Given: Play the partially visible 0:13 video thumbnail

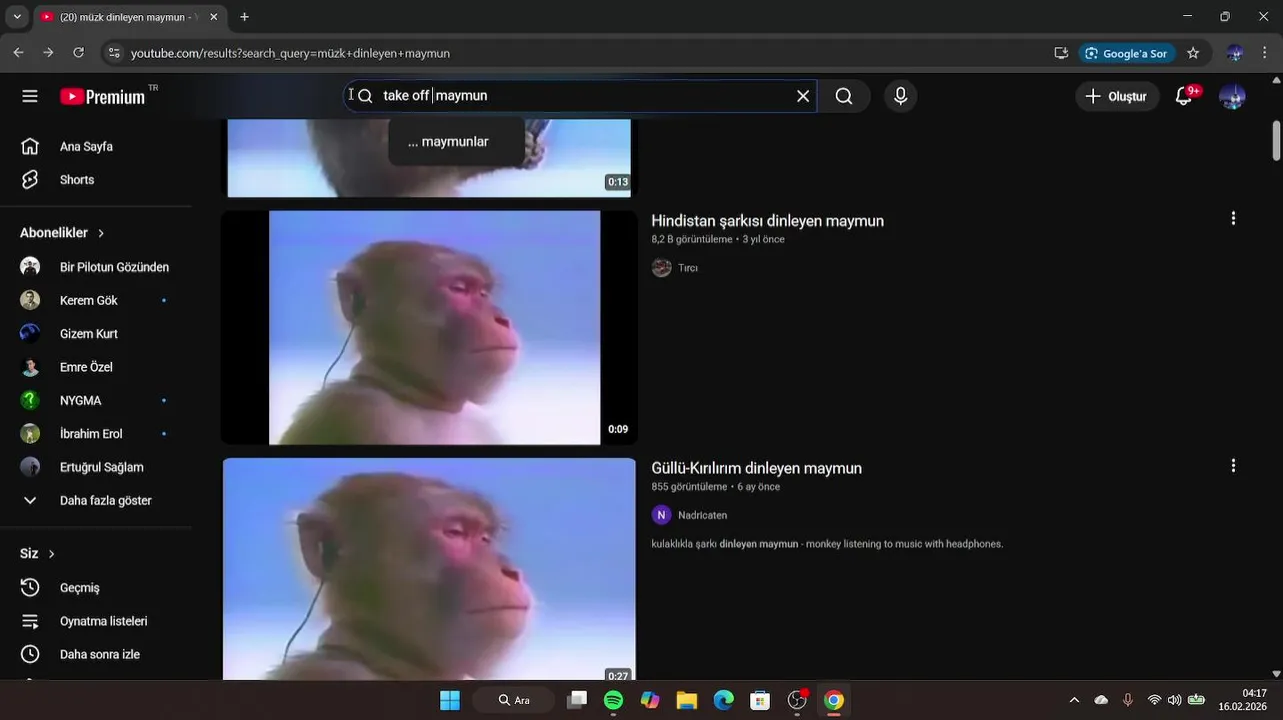Looking at the screenshot, I should point(429,158).
